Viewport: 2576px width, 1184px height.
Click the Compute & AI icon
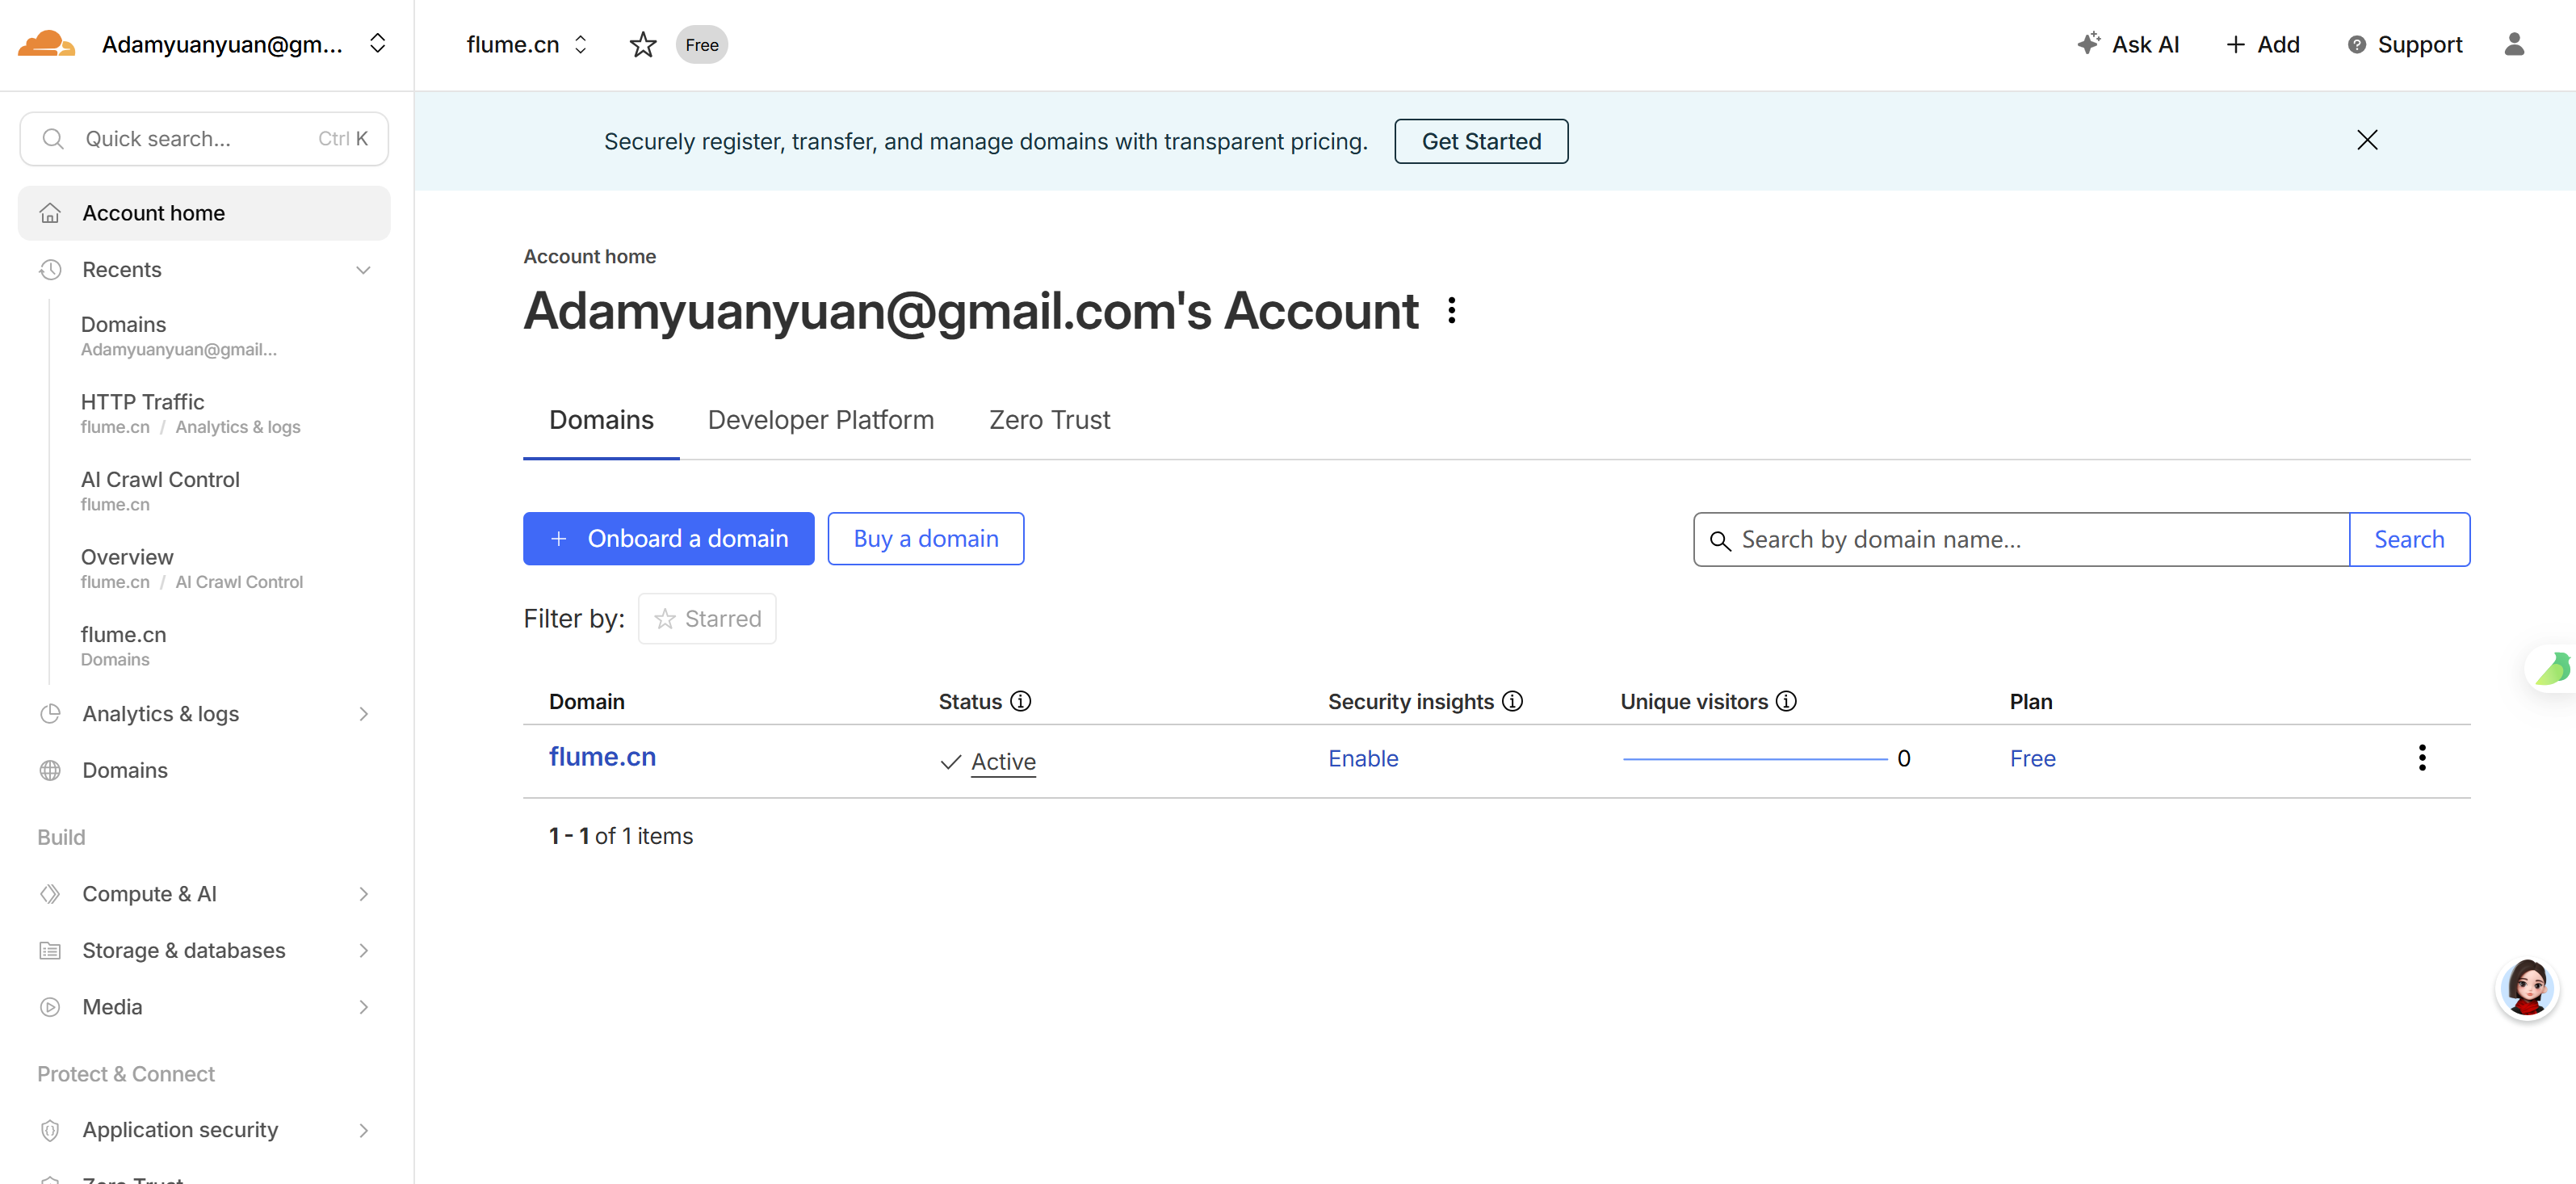click(x=50, y=894)
